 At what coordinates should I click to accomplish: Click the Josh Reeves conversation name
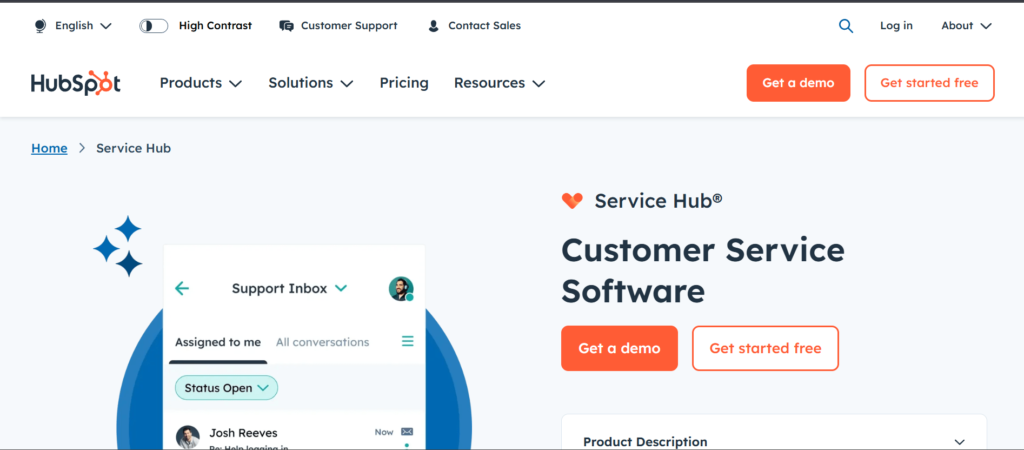243,433
